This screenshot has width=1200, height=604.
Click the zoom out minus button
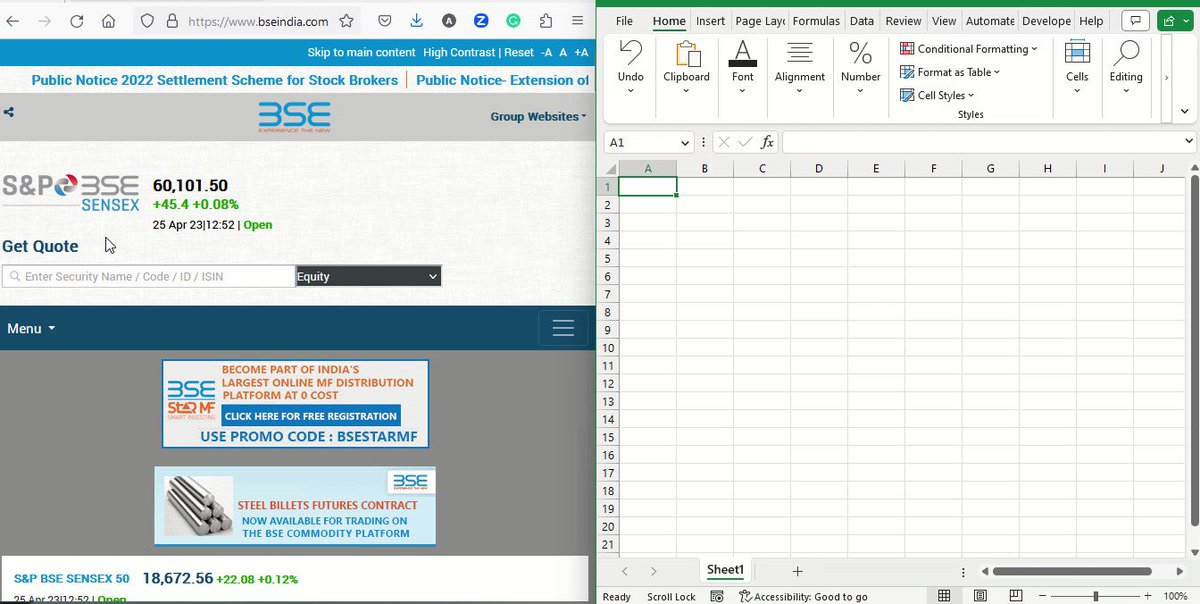pyautogui.click(x=1044, y=597)
